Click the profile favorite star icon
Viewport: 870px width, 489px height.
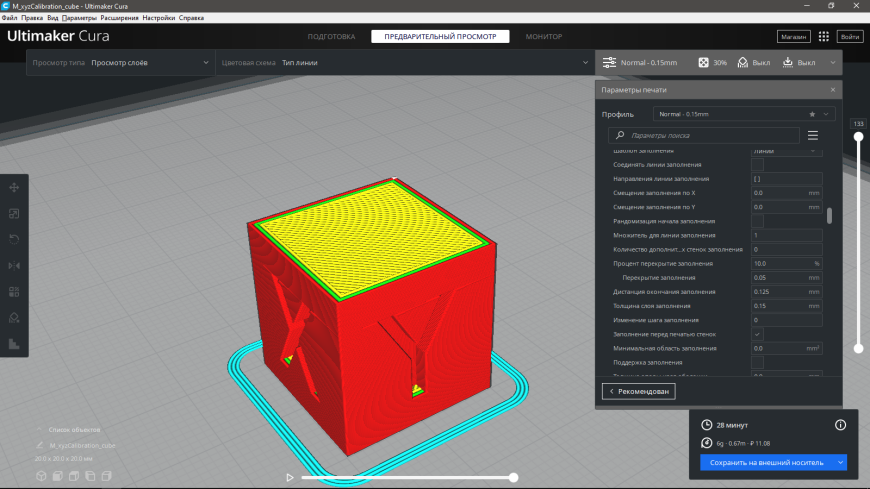point(812,114)
